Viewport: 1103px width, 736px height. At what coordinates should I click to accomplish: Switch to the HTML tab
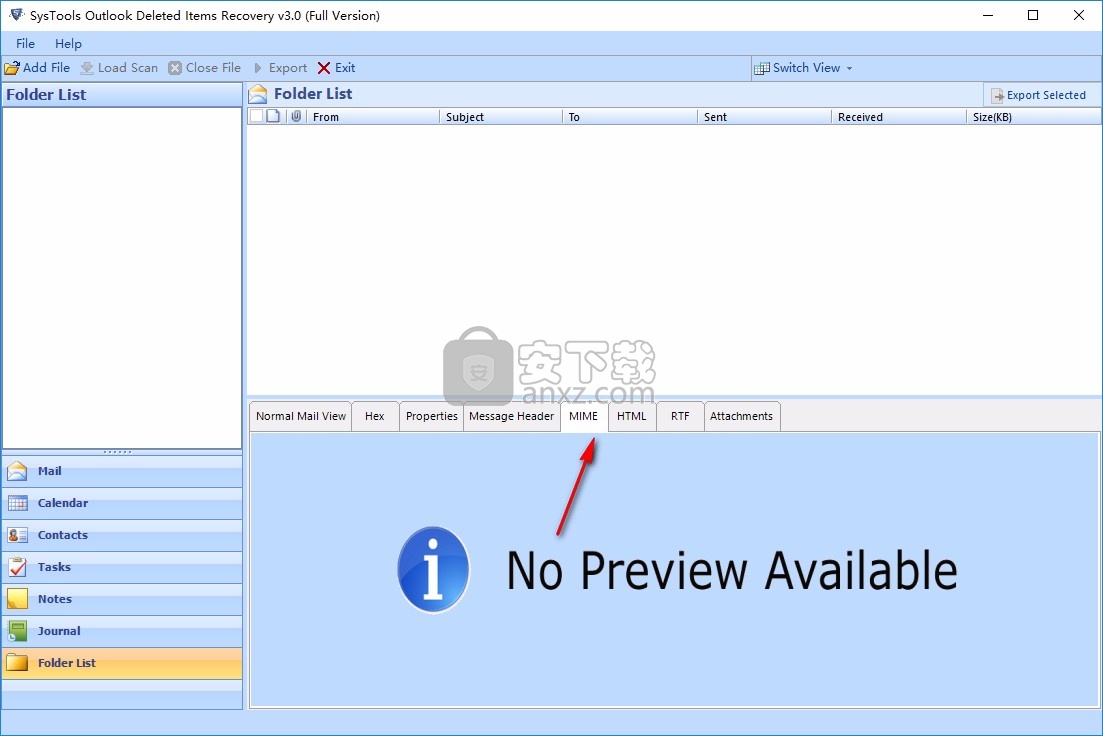pyautogui.click(x=632, y=417)
